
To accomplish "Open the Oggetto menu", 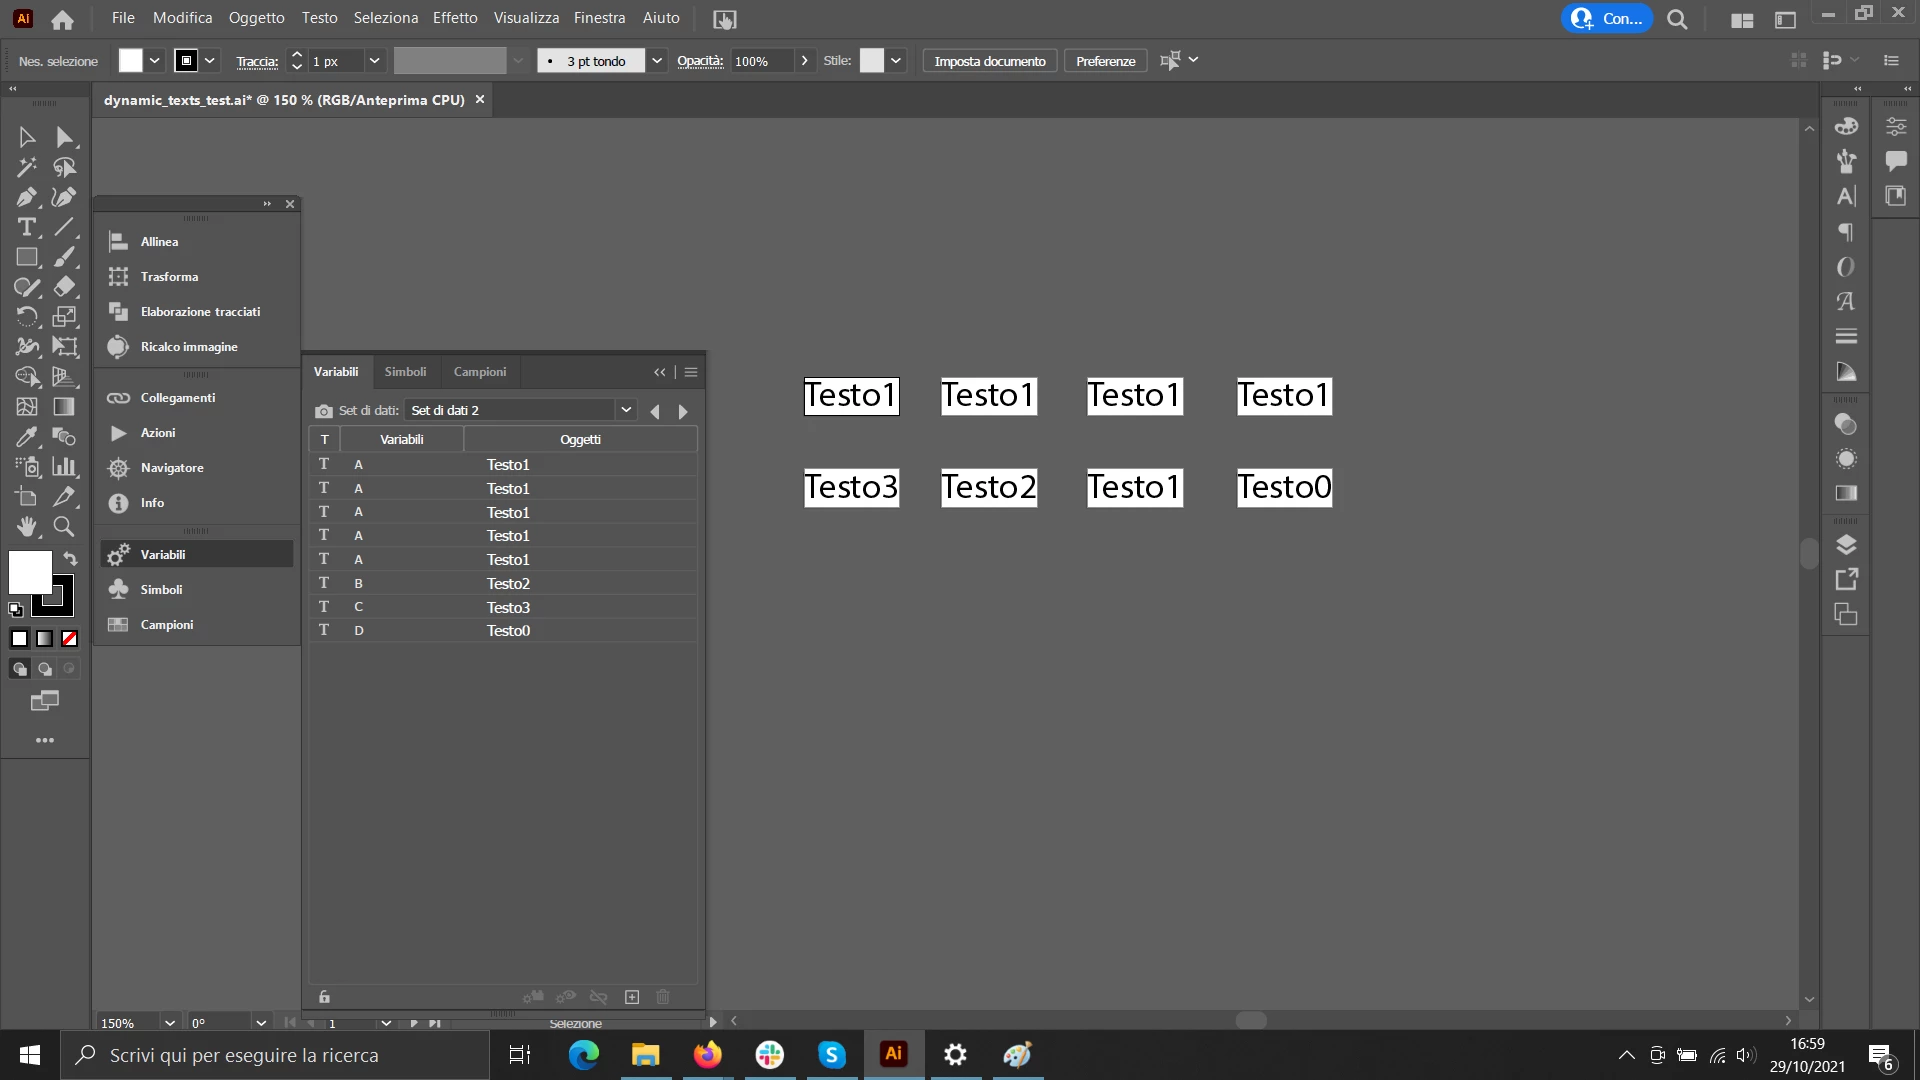I will pos(256,18).
